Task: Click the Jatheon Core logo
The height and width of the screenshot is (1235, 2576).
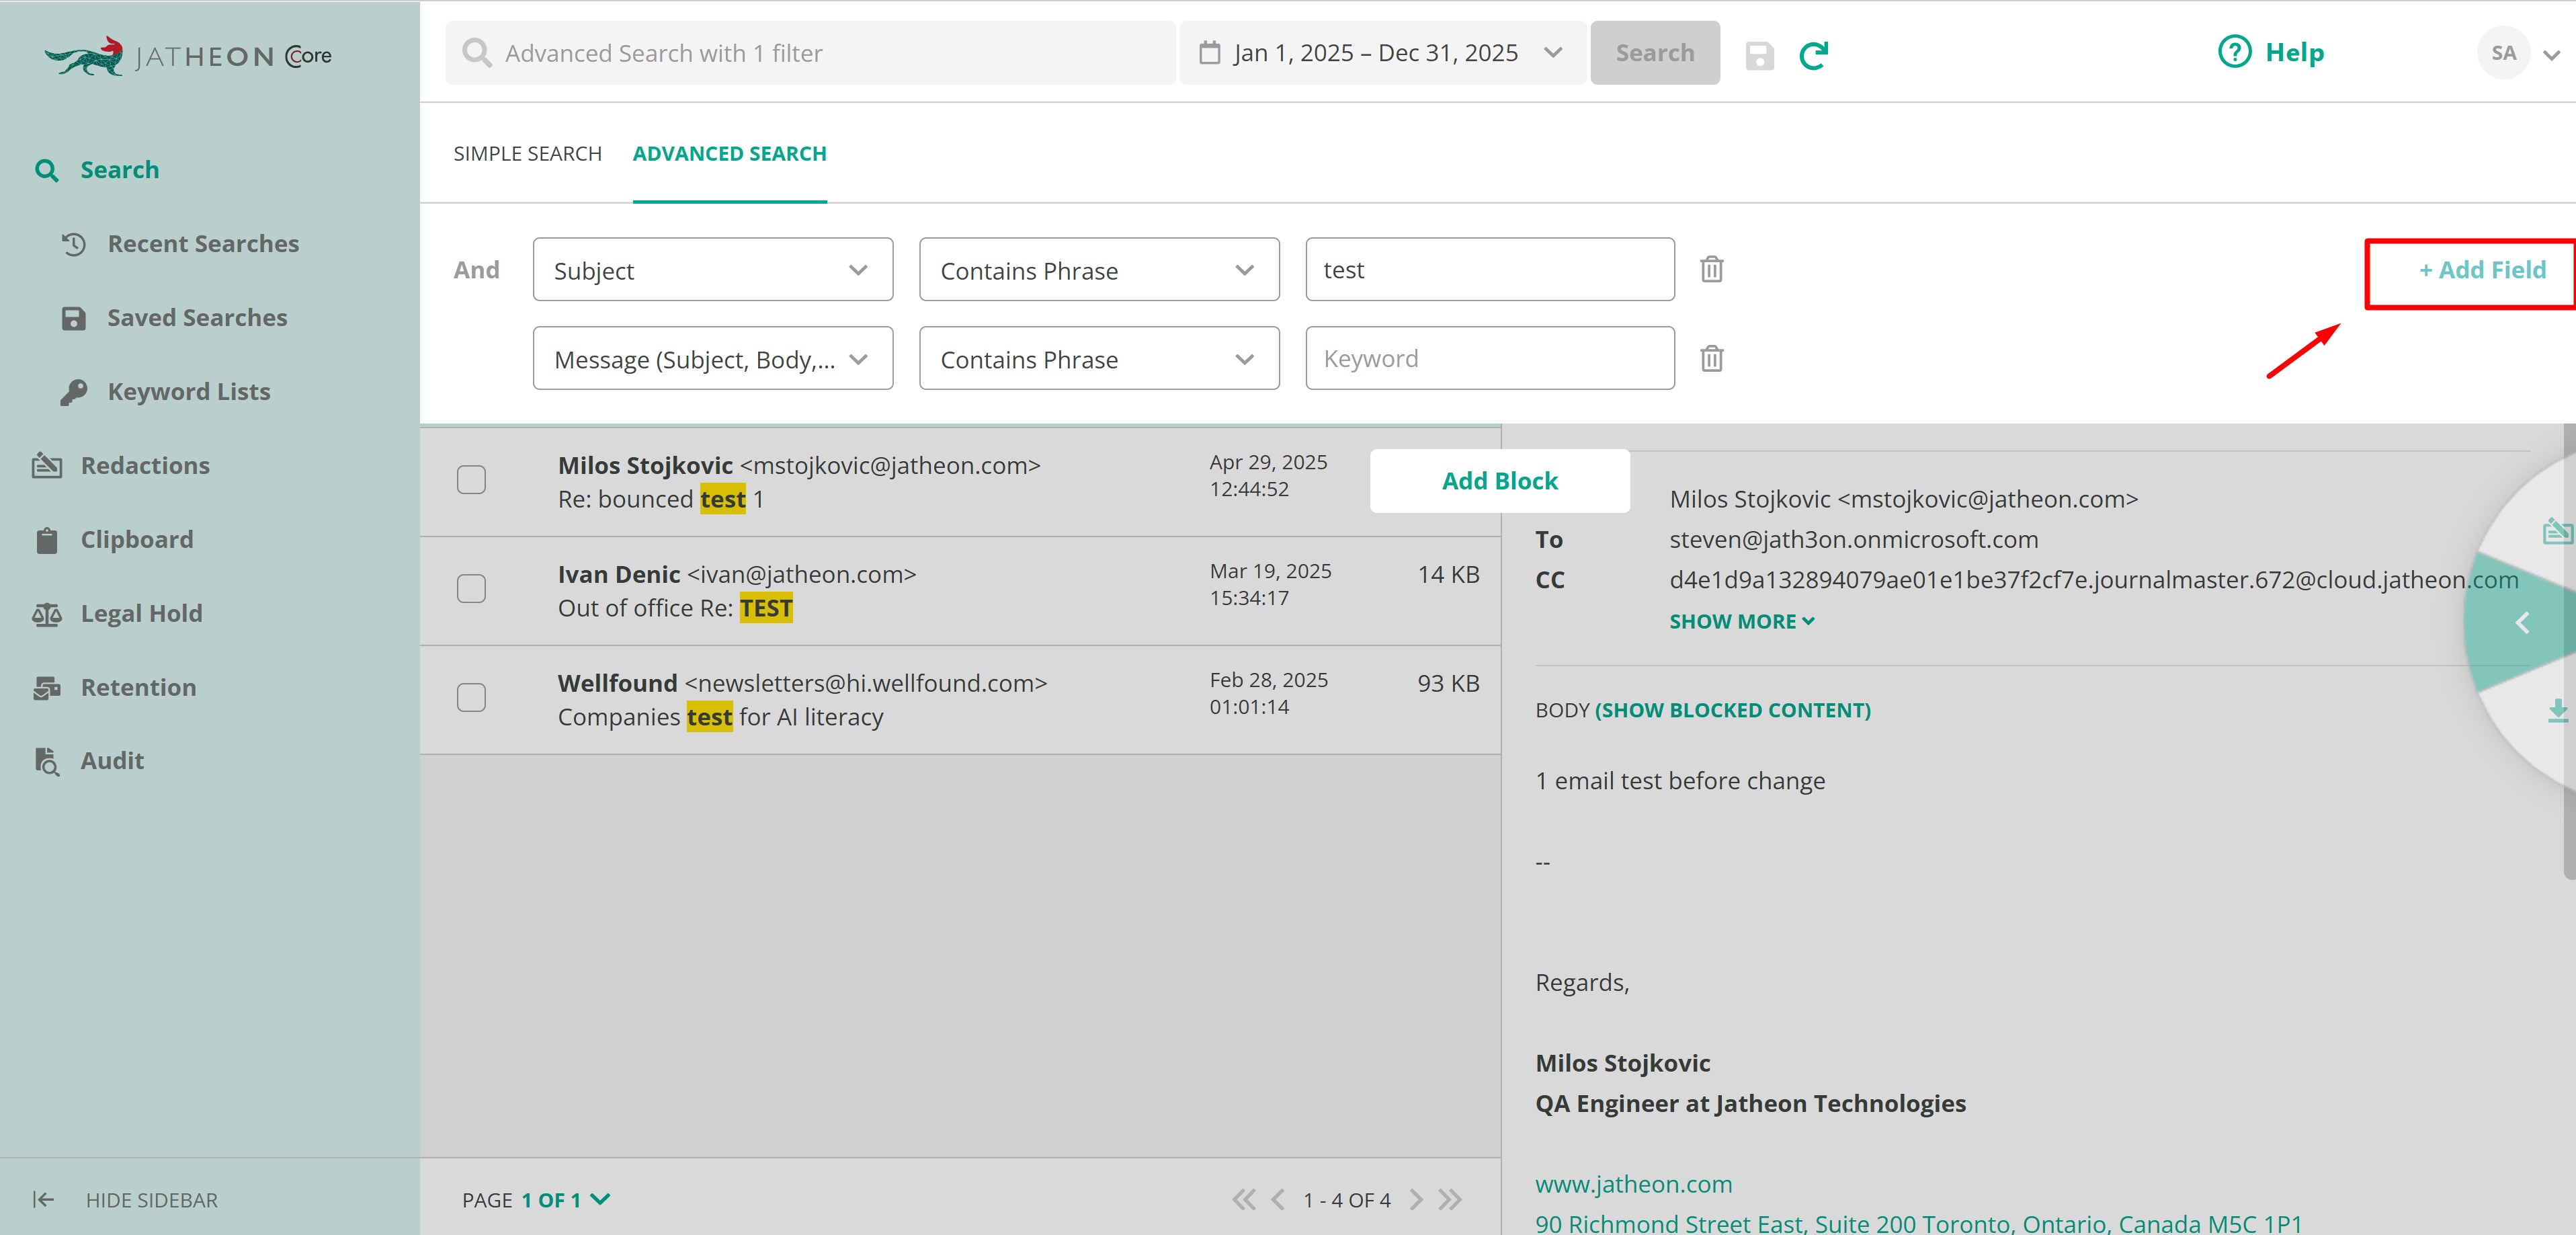Action: [188, 55]
